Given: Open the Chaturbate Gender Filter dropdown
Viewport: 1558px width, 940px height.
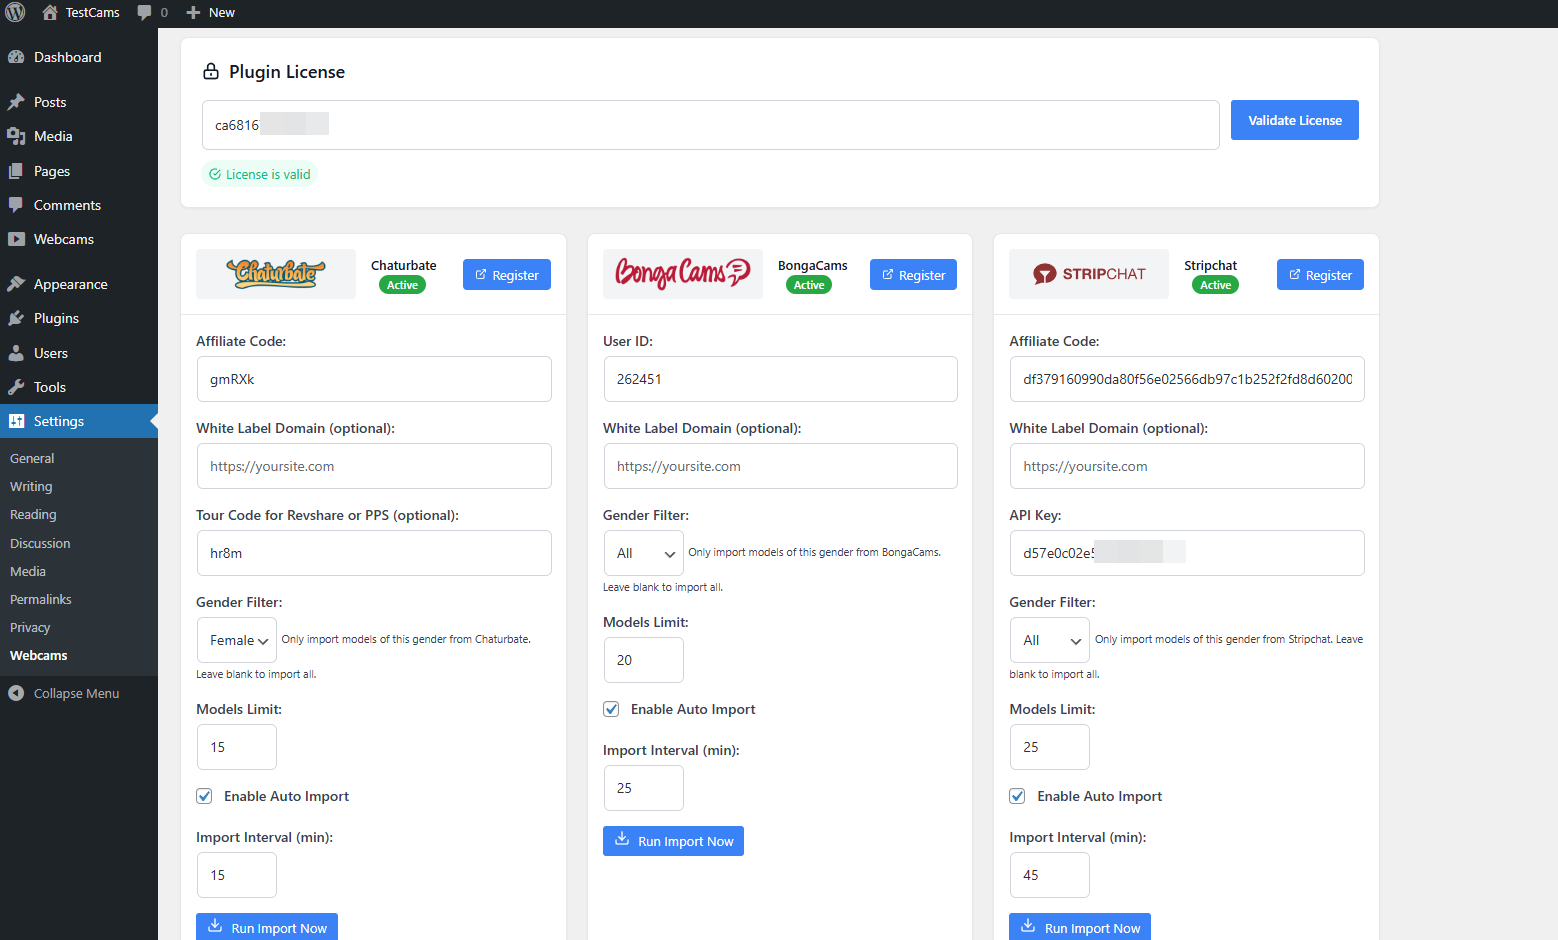Looking at the screenshot, I should click(237, 640).
